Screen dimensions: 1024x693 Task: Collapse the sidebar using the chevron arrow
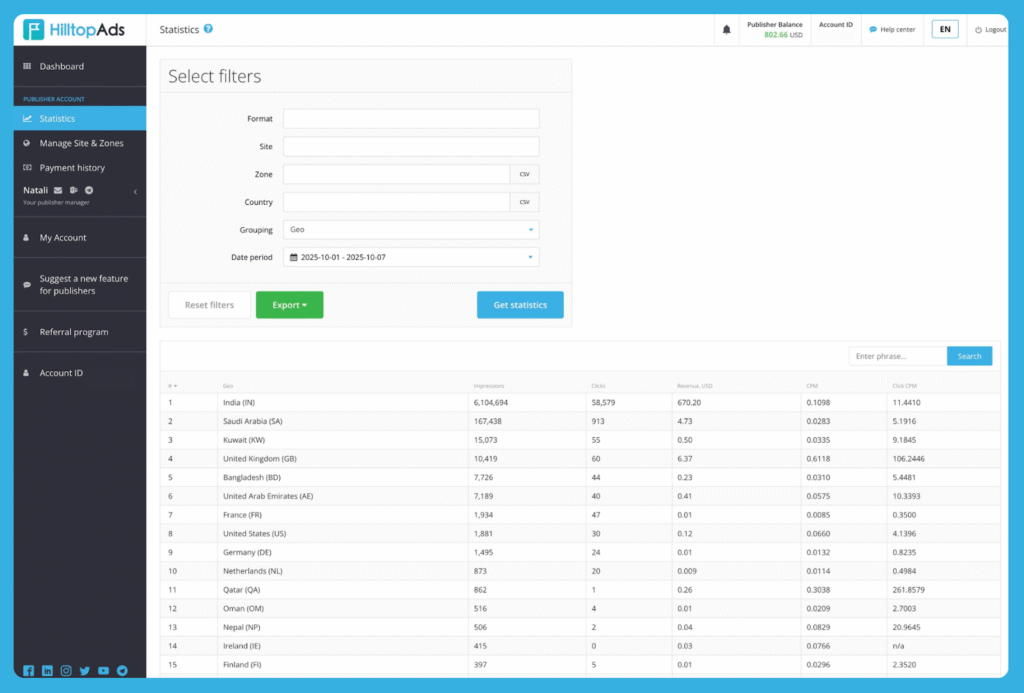(x=135, y=192)
